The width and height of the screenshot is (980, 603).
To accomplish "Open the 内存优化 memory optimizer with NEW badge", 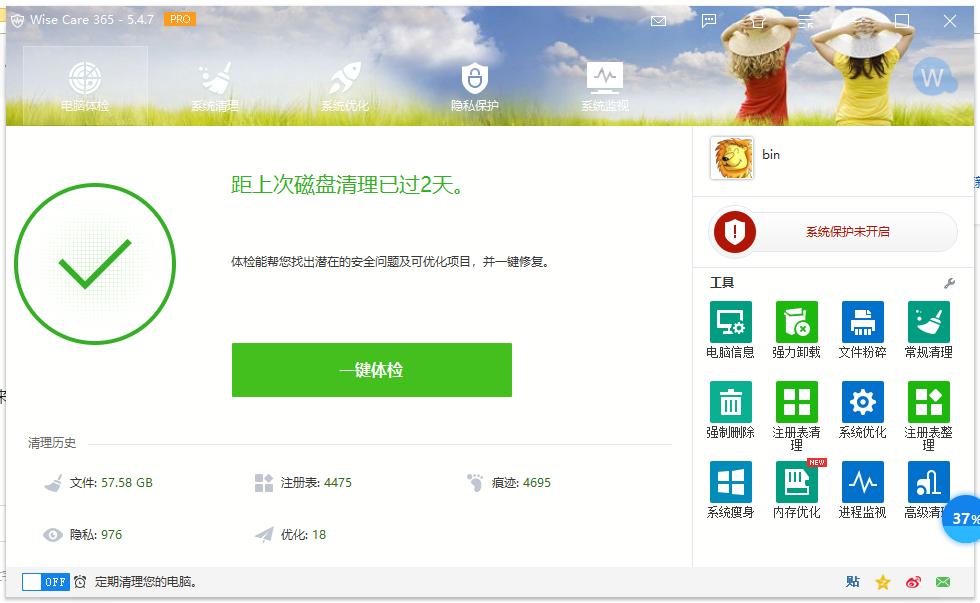I will [x=796, y=487].
